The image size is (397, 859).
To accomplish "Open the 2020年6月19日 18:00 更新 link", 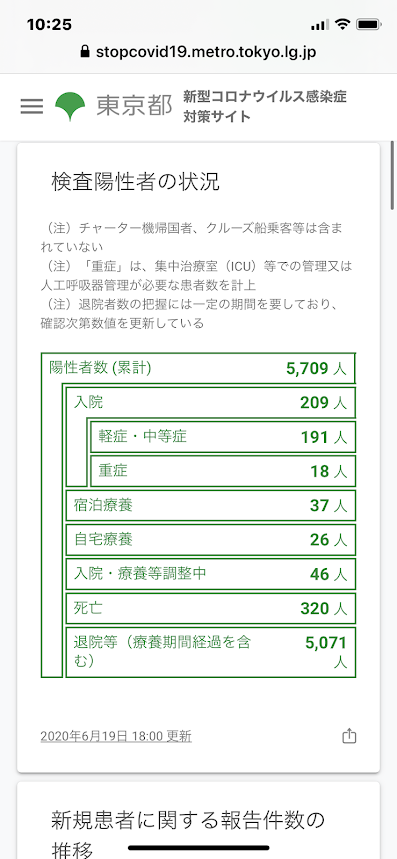I will (116, 736).
